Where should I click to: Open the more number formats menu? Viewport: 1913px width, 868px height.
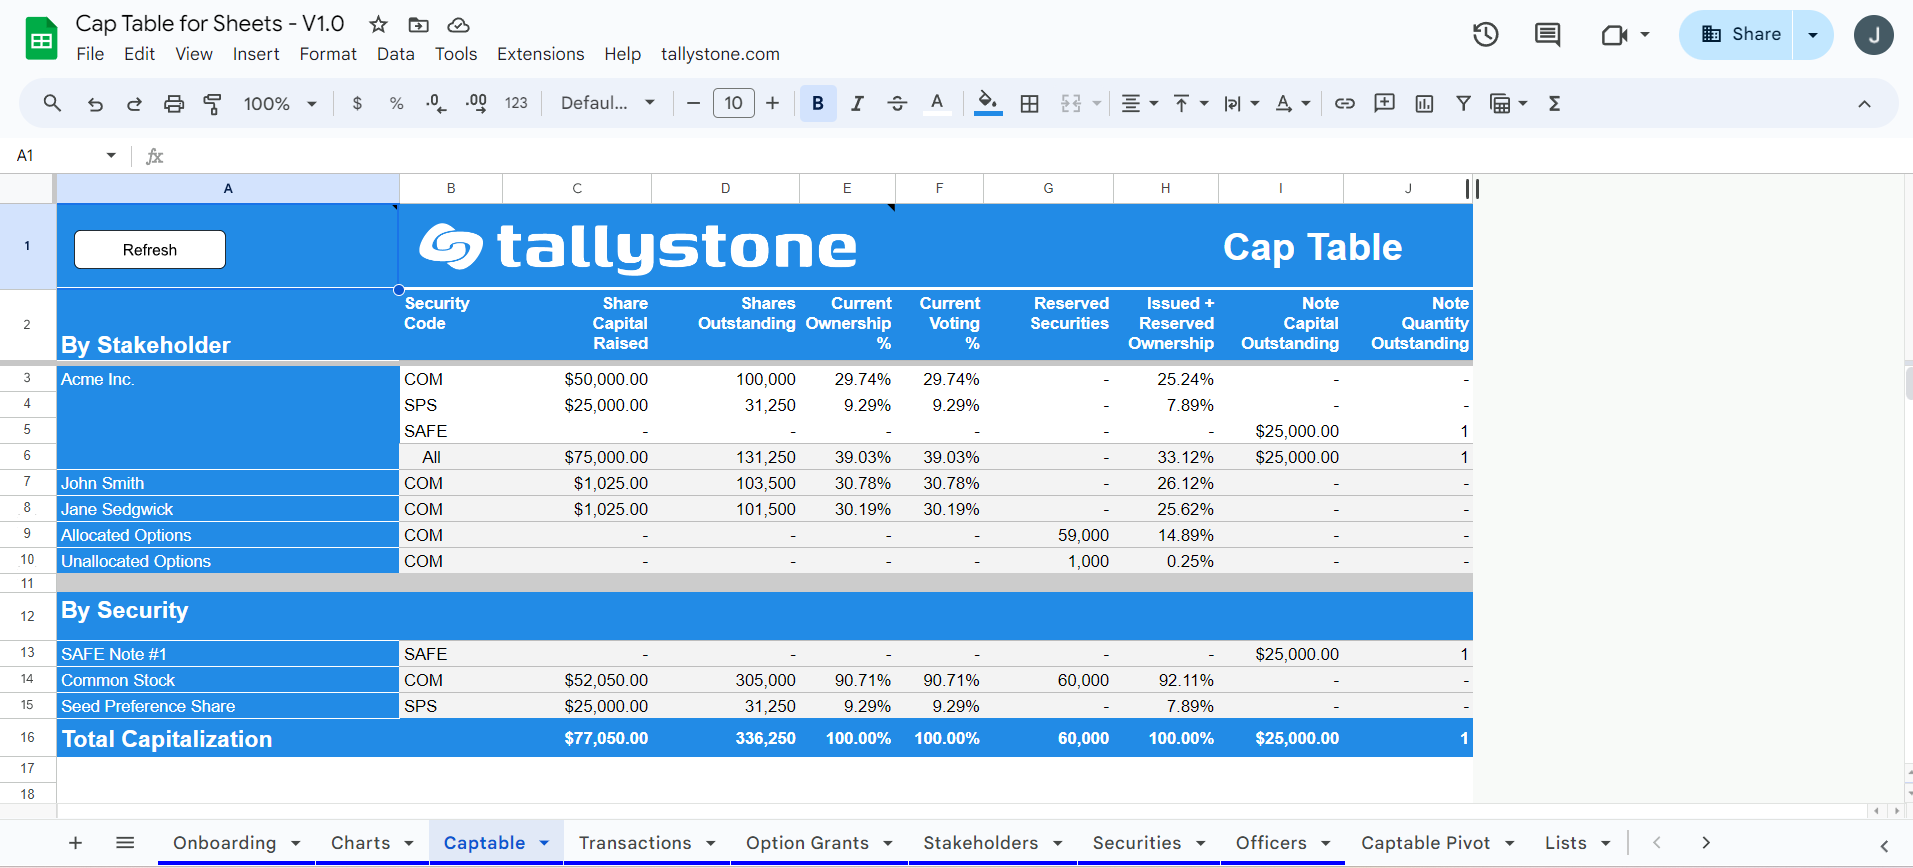(x=516, y=103)
